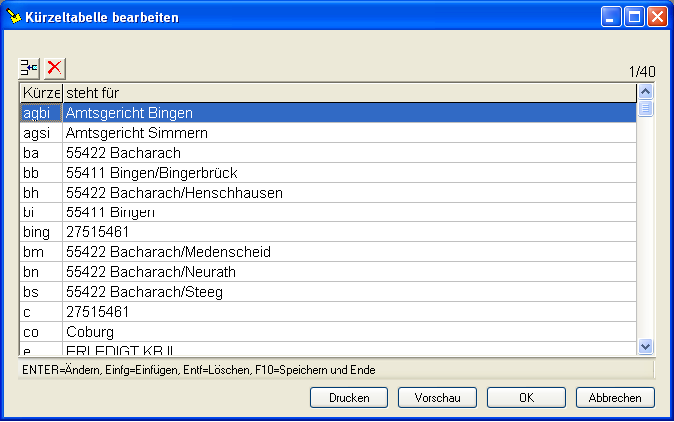Click the insert row icon
This screenshot has width=674, height=422.
pos(30,68)
